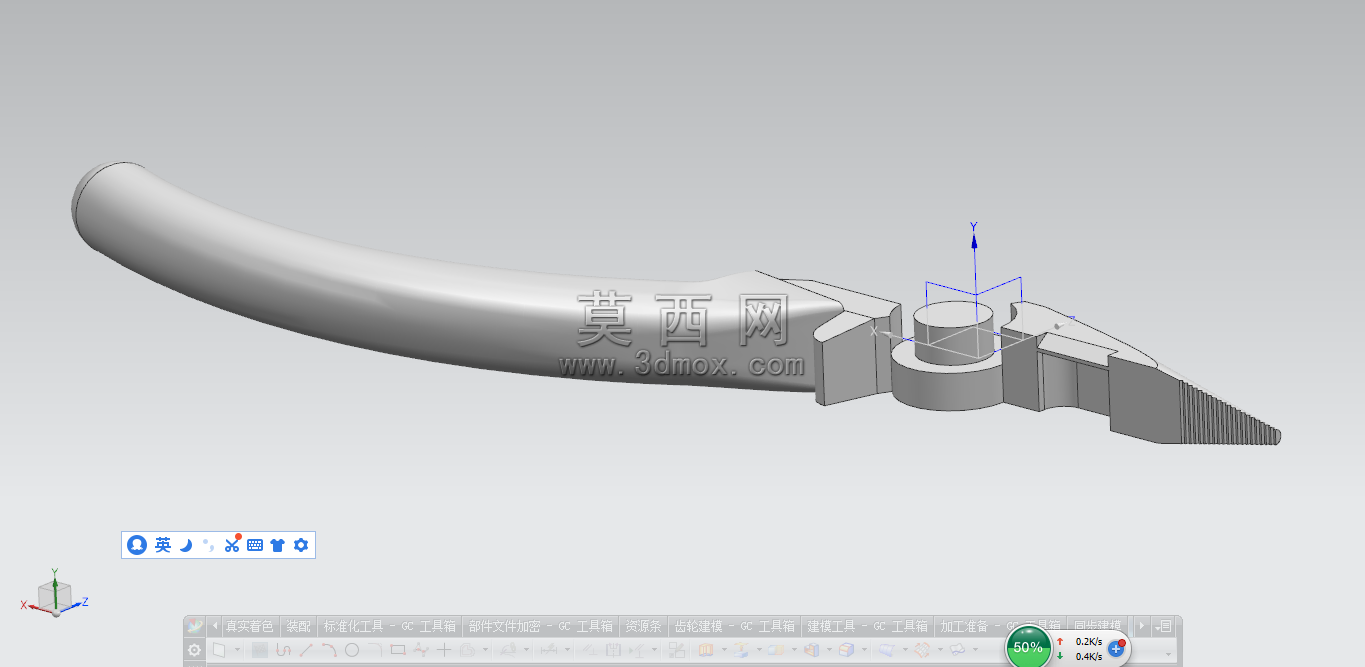Screen dimensions: 1365x667
Task: Click the green 50% memory accelerator ball
Action: click(1028, 647)
